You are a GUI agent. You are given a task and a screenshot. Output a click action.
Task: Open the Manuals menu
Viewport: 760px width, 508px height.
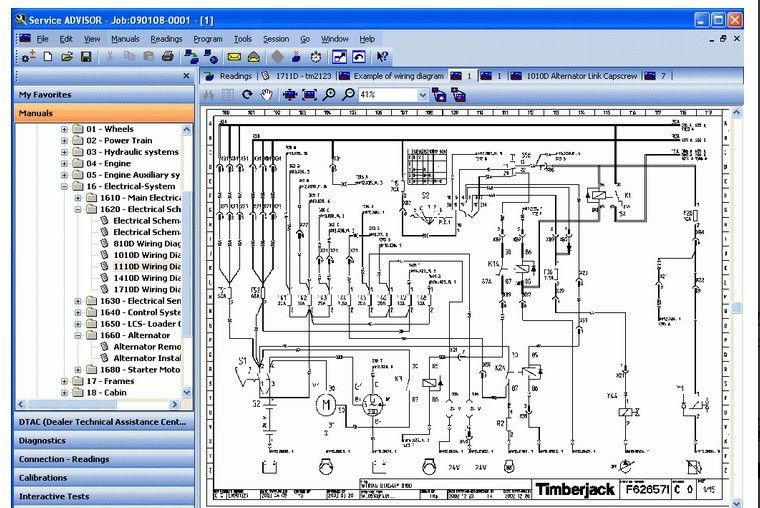point(125,39)
